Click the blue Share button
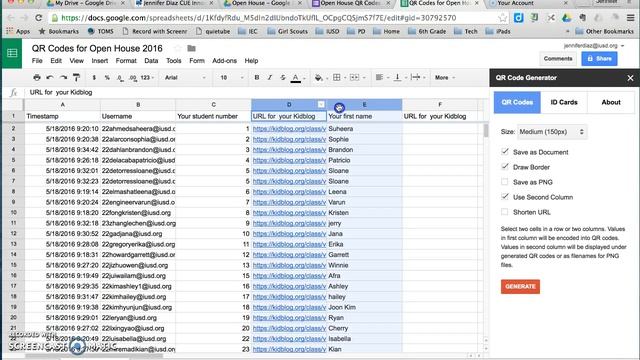 (599, 59)
